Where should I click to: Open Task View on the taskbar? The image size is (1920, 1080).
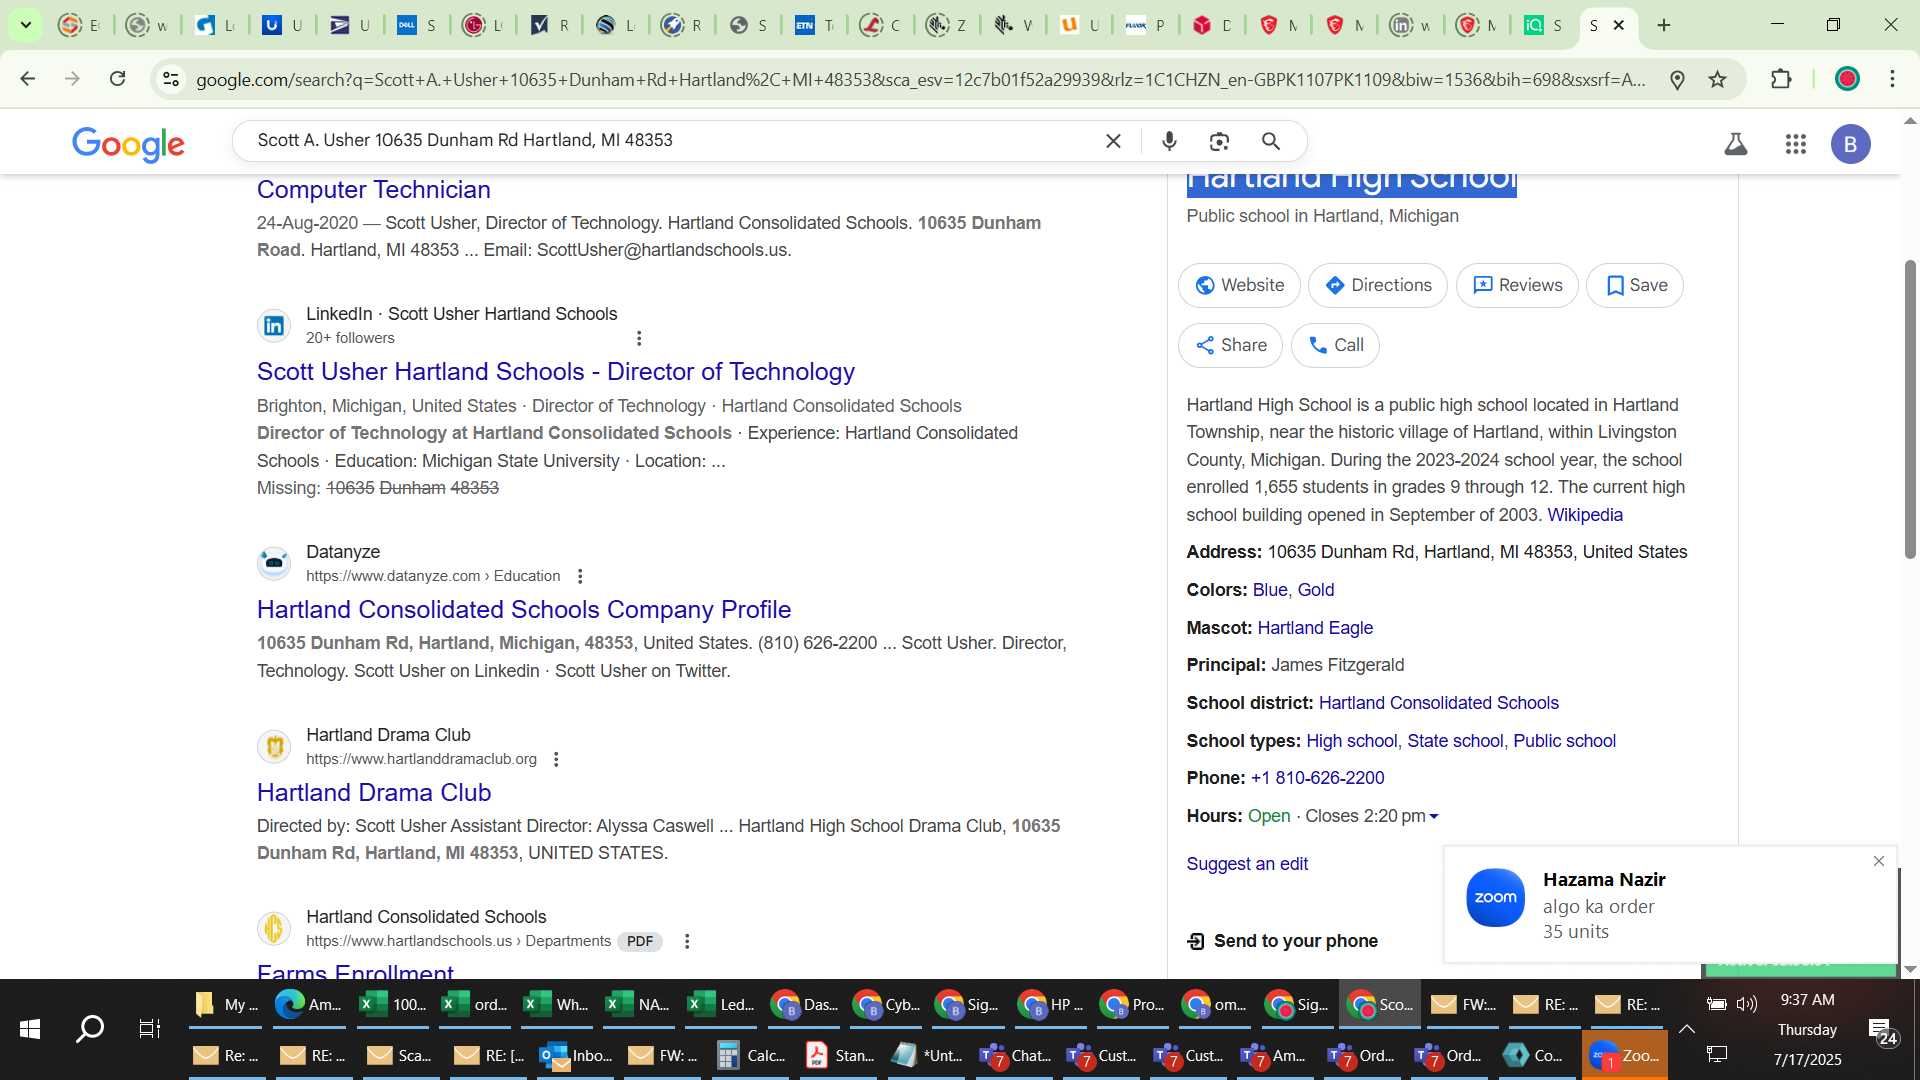149,1029
